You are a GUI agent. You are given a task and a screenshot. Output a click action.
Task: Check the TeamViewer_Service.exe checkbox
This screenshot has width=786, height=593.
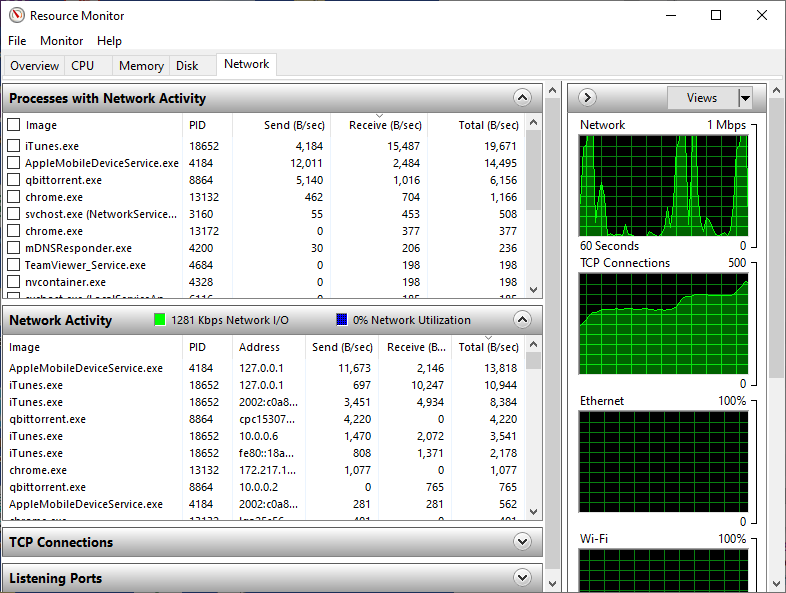[14, 265]
